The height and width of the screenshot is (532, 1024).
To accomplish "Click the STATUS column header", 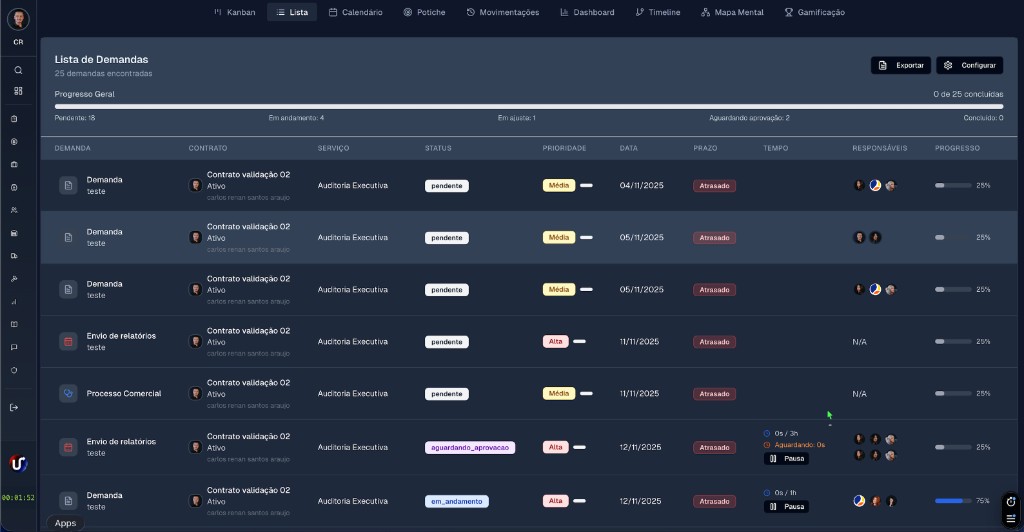I will 438,148.
